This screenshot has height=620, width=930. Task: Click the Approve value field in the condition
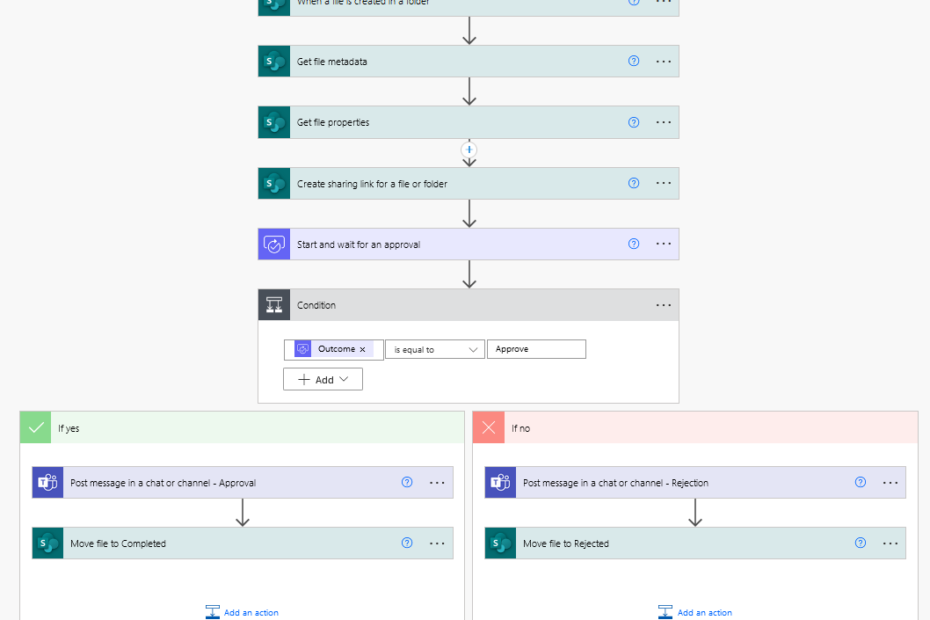tap(536, 349)
